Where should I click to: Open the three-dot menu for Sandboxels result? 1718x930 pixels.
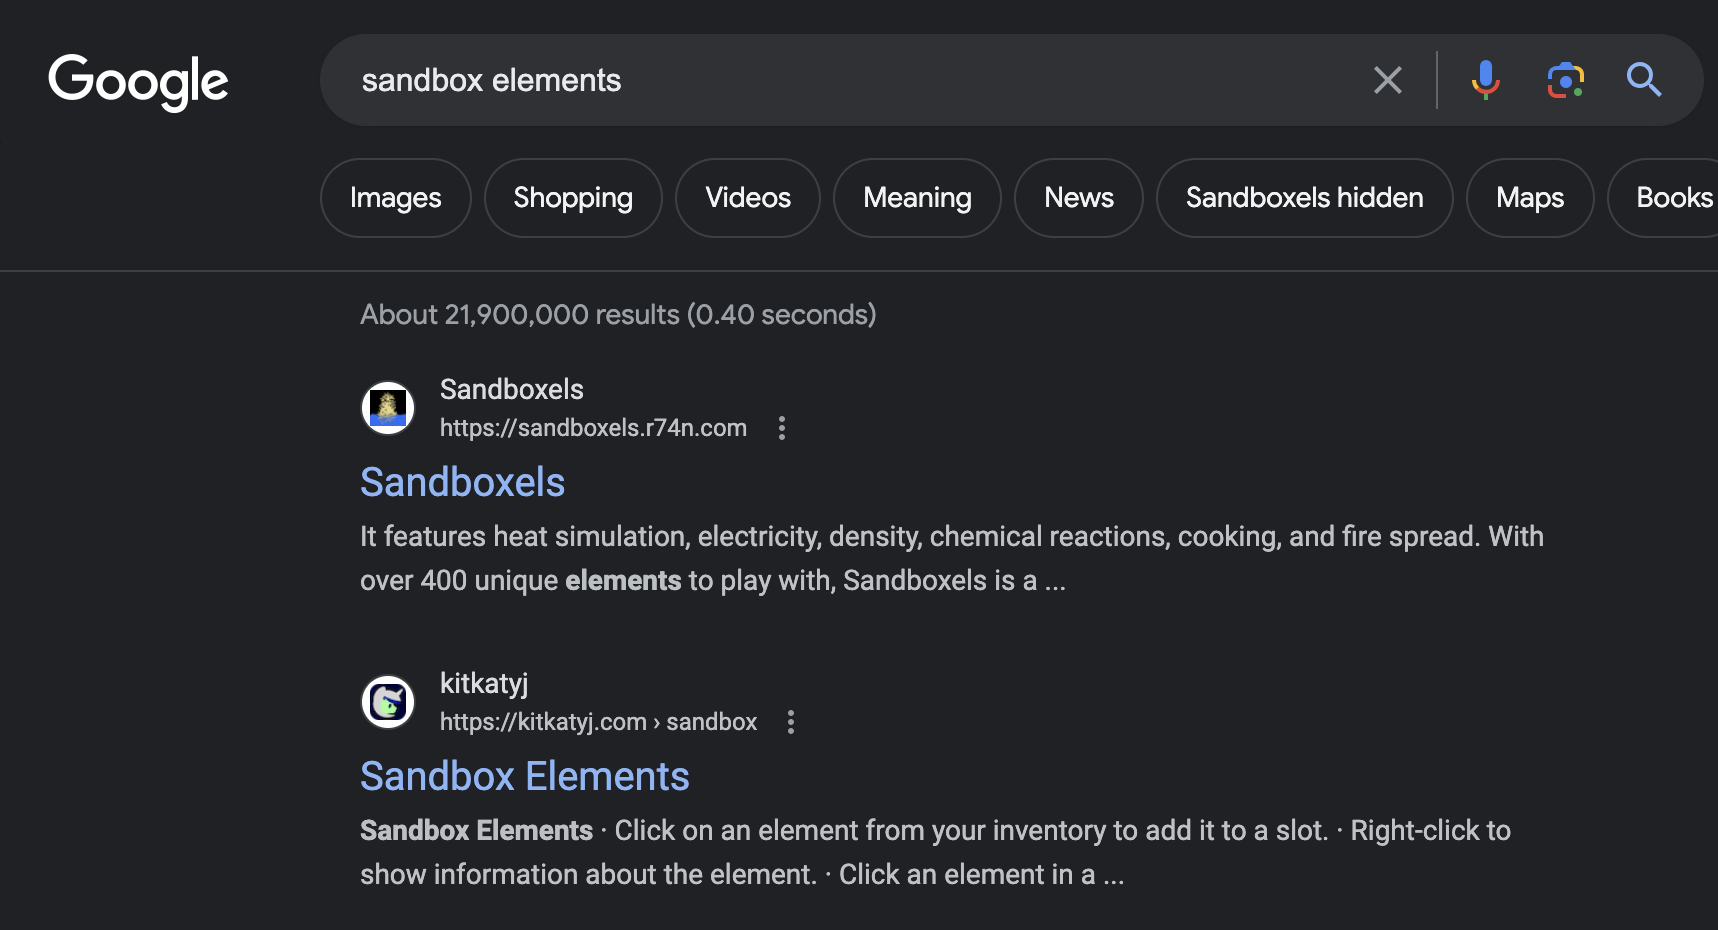coord(781,427)
